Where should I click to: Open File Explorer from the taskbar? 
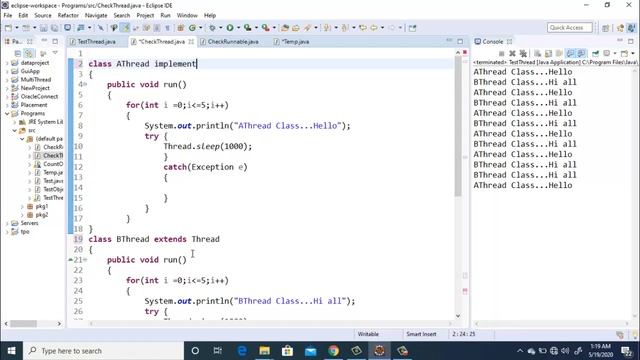265,351
